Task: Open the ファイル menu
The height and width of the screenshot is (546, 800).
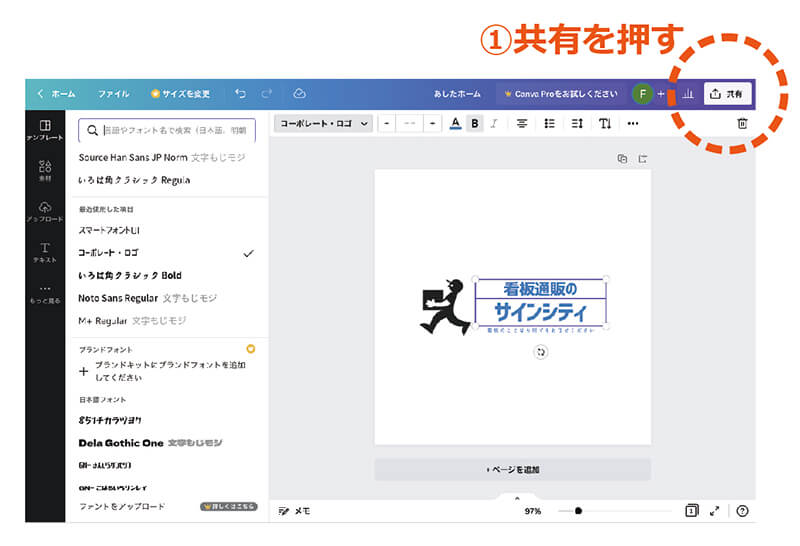Action: coord(113,94)
